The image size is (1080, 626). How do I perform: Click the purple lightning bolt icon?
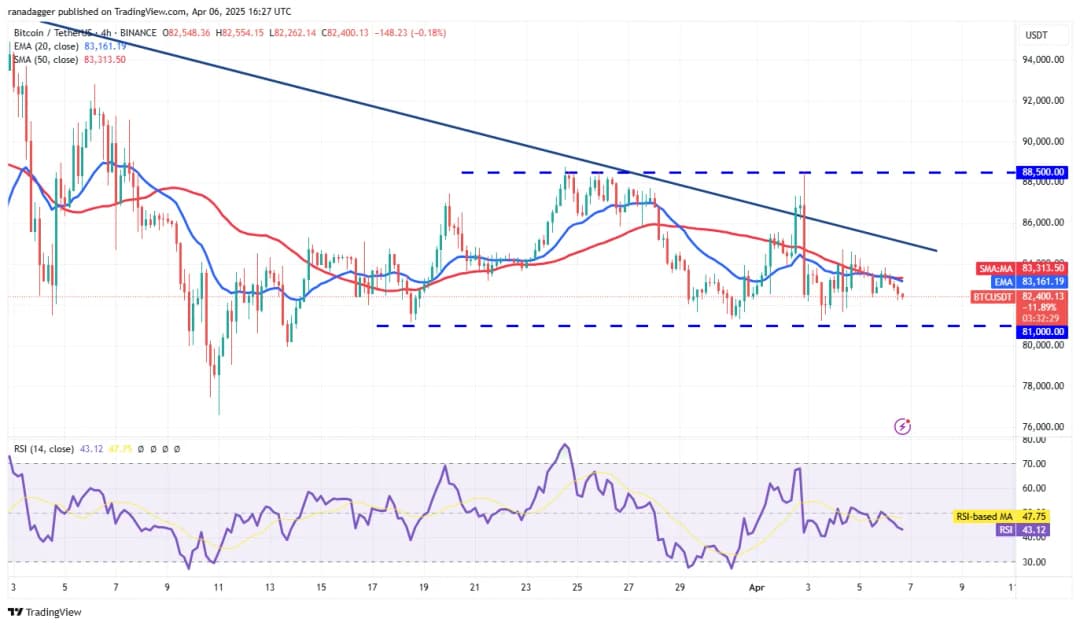902,426
